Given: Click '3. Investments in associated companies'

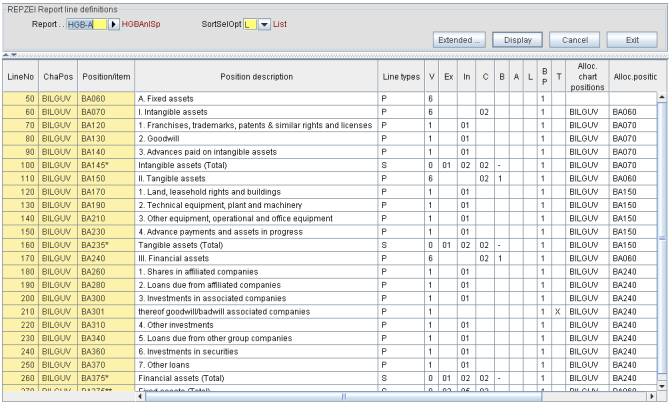Looking at the screenshot, I should pyautogui.click(x=256, y=298).
